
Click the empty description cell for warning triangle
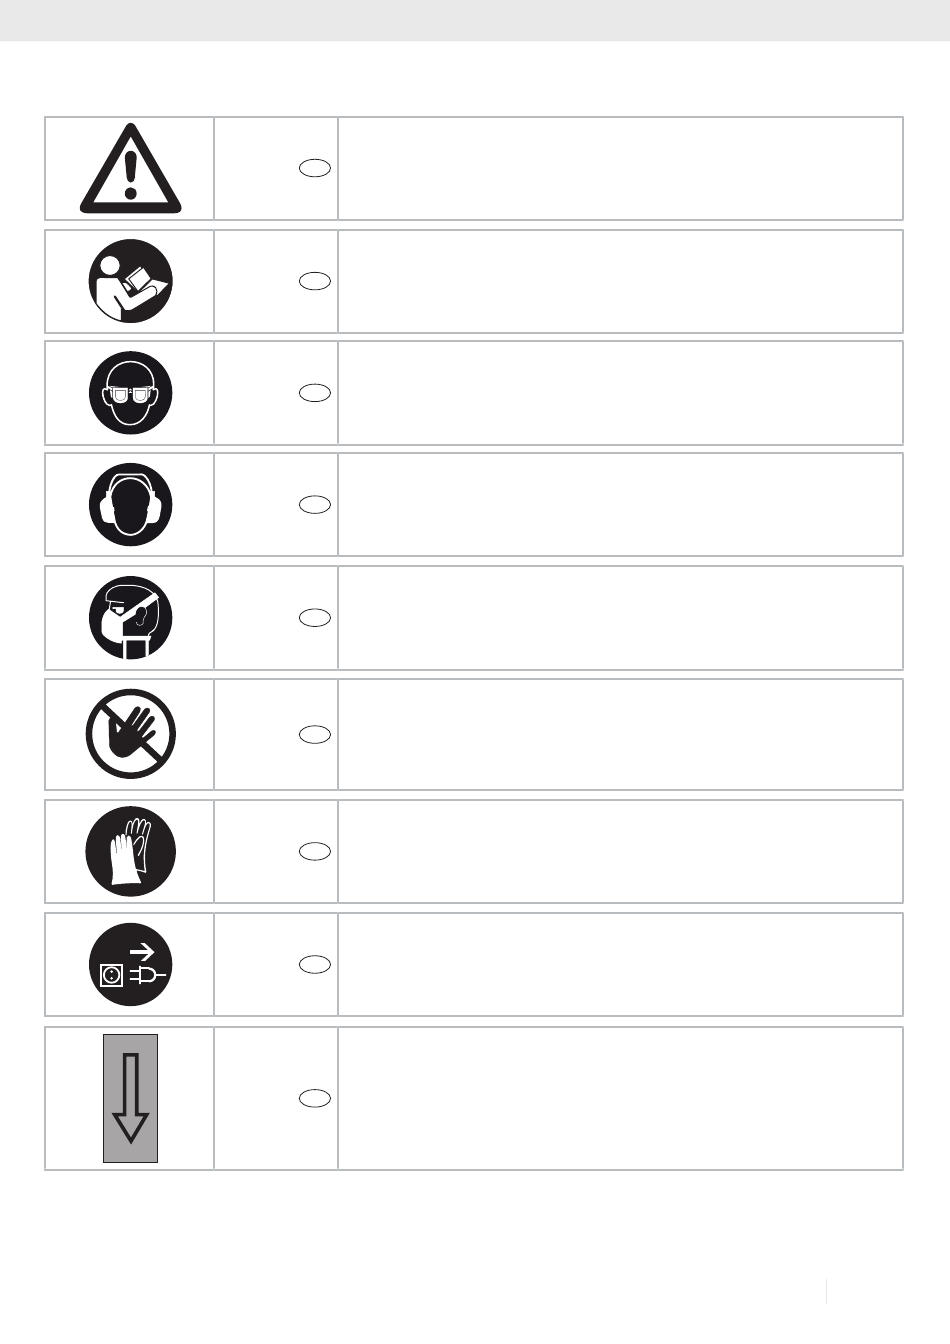pyautogui.click(x=620, y=169)
